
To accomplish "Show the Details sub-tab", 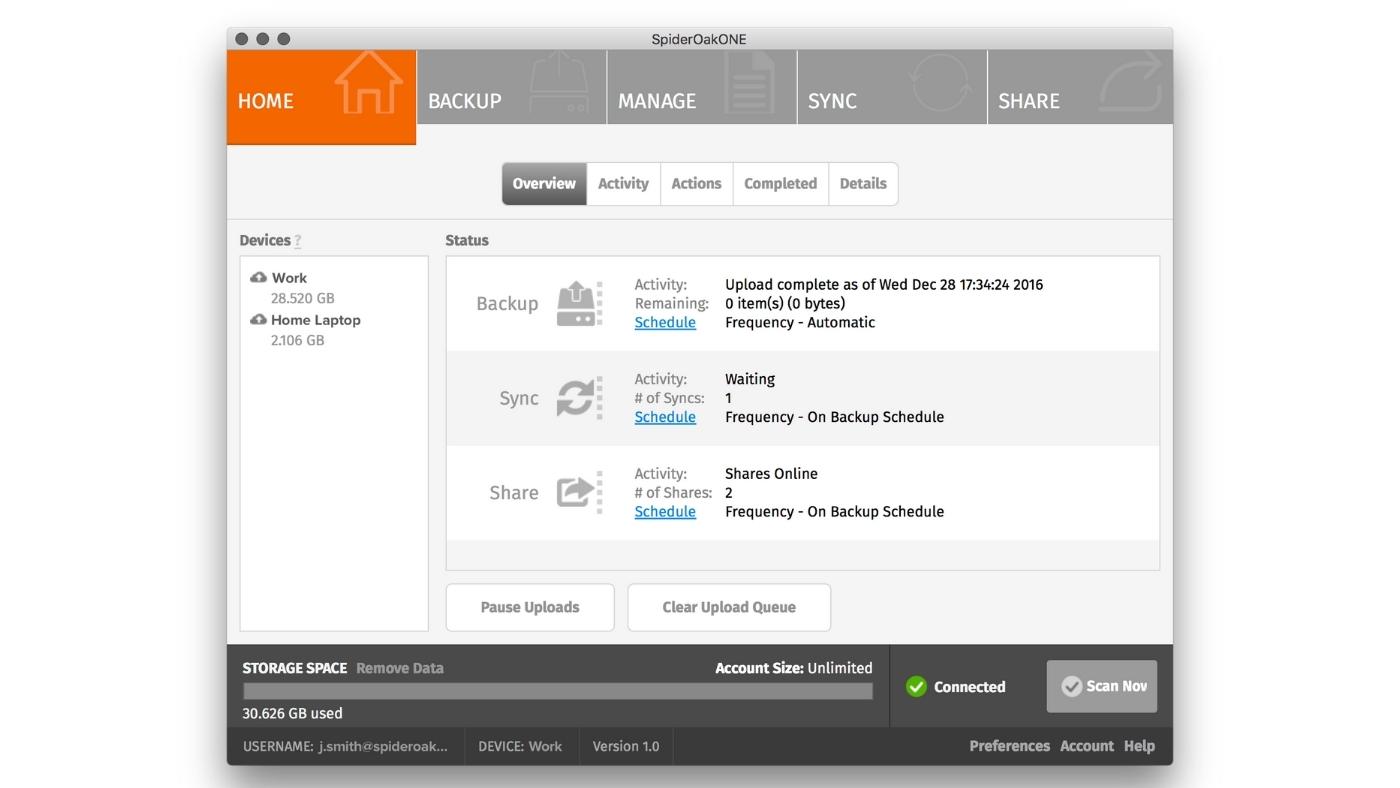I will tap(863, 184).
